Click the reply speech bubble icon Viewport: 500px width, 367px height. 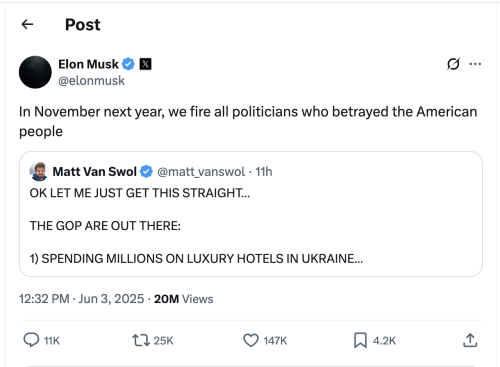click(31, 340)
